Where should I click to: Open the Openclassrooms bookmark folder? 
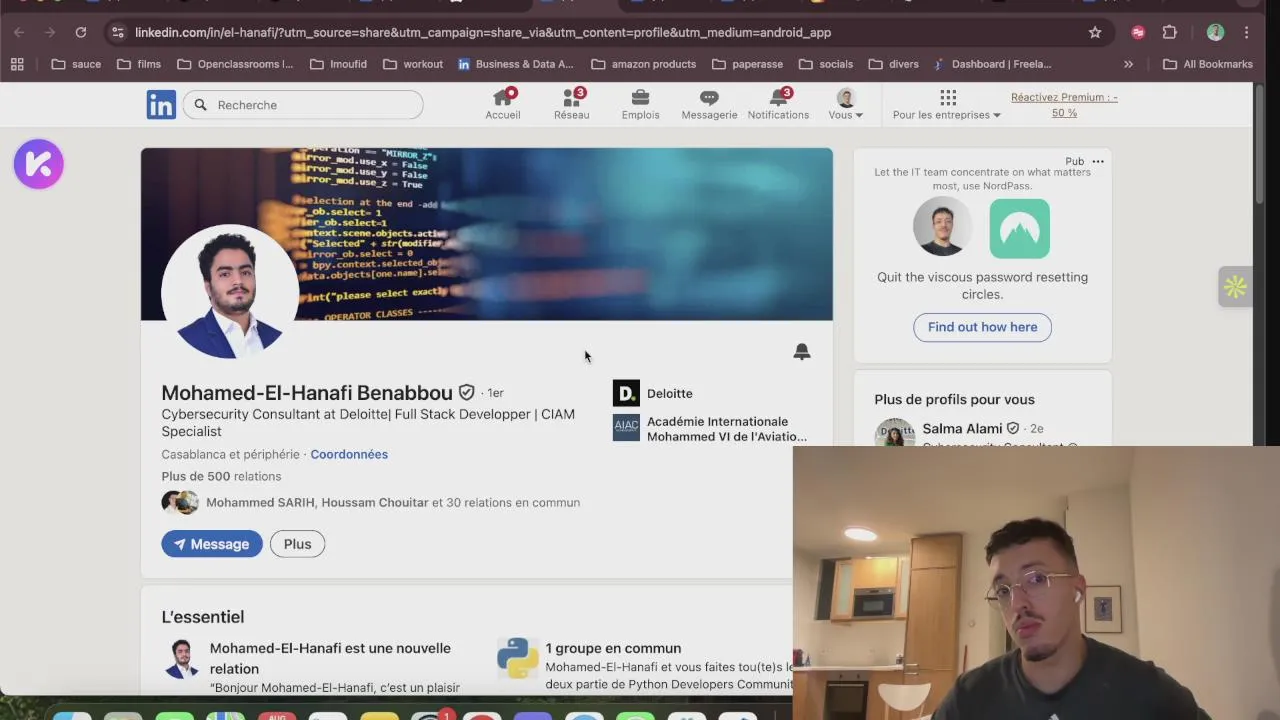pyautogui.click(x=235, y=64)
